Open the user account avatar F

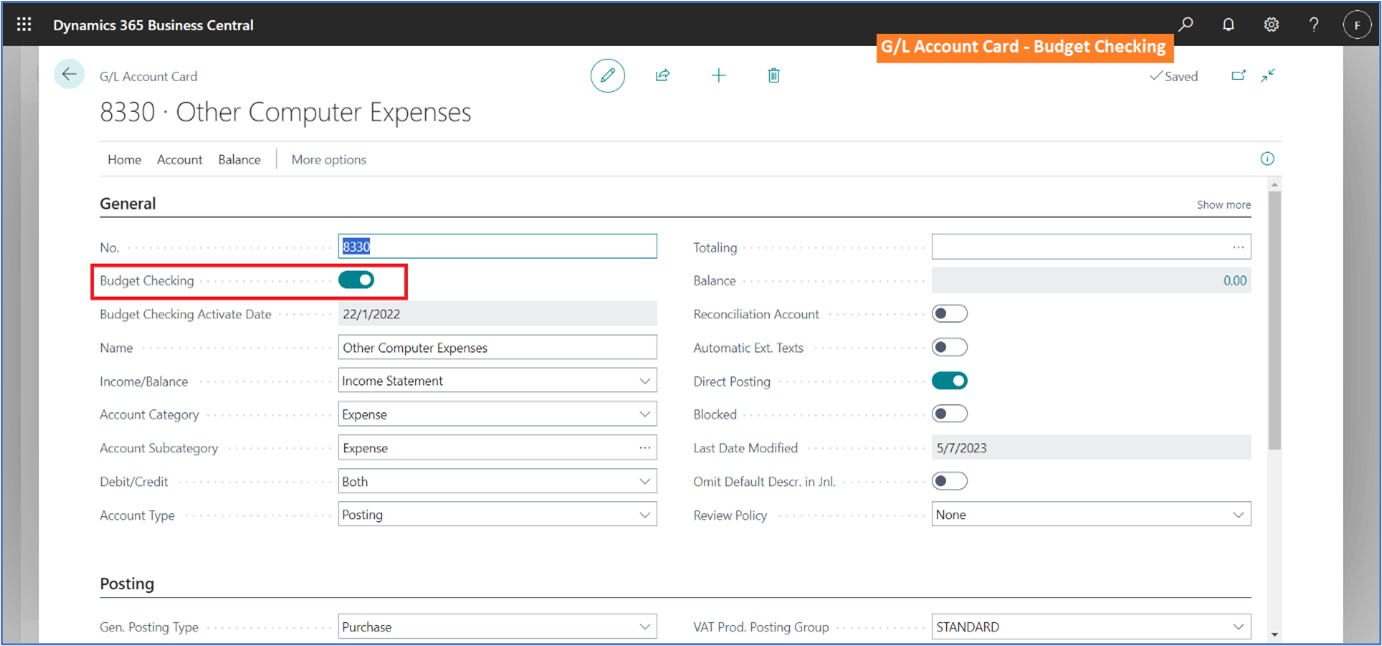(1357, 25)
